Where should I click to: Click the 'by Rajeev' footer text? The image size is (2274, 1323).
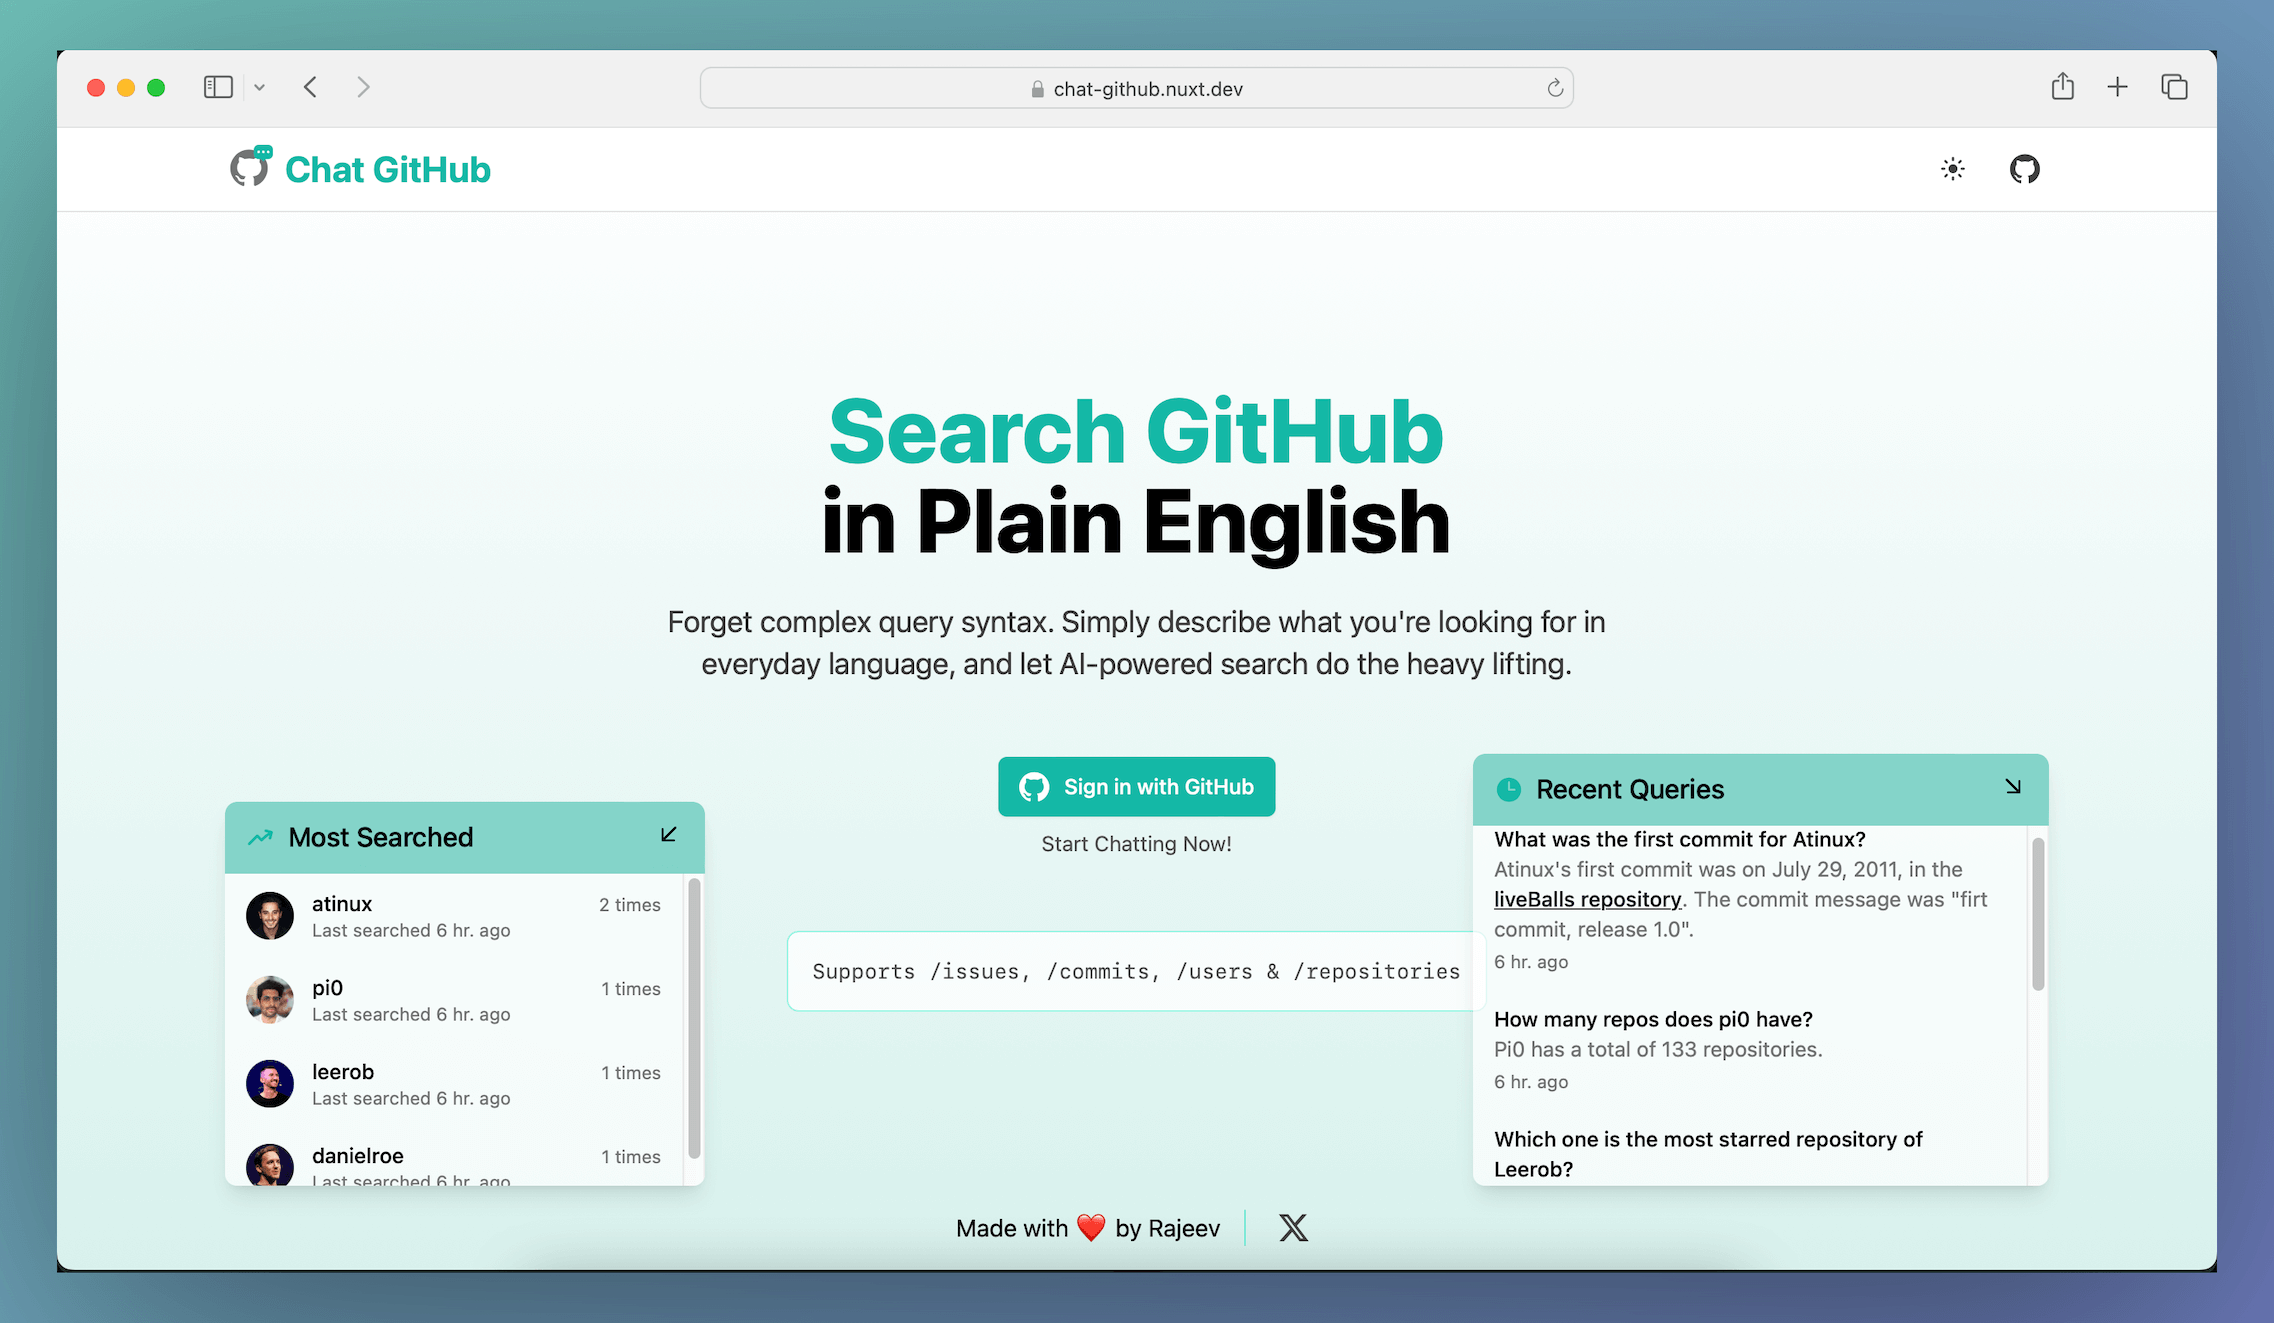1167,1228
